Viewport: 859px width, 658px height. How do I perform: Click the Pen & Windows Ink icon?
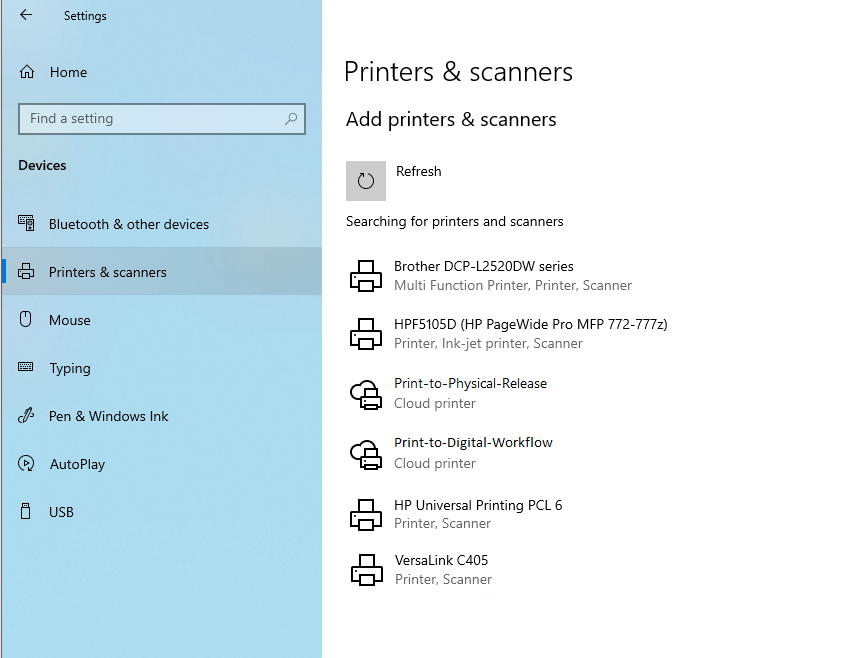pos(26,415)
